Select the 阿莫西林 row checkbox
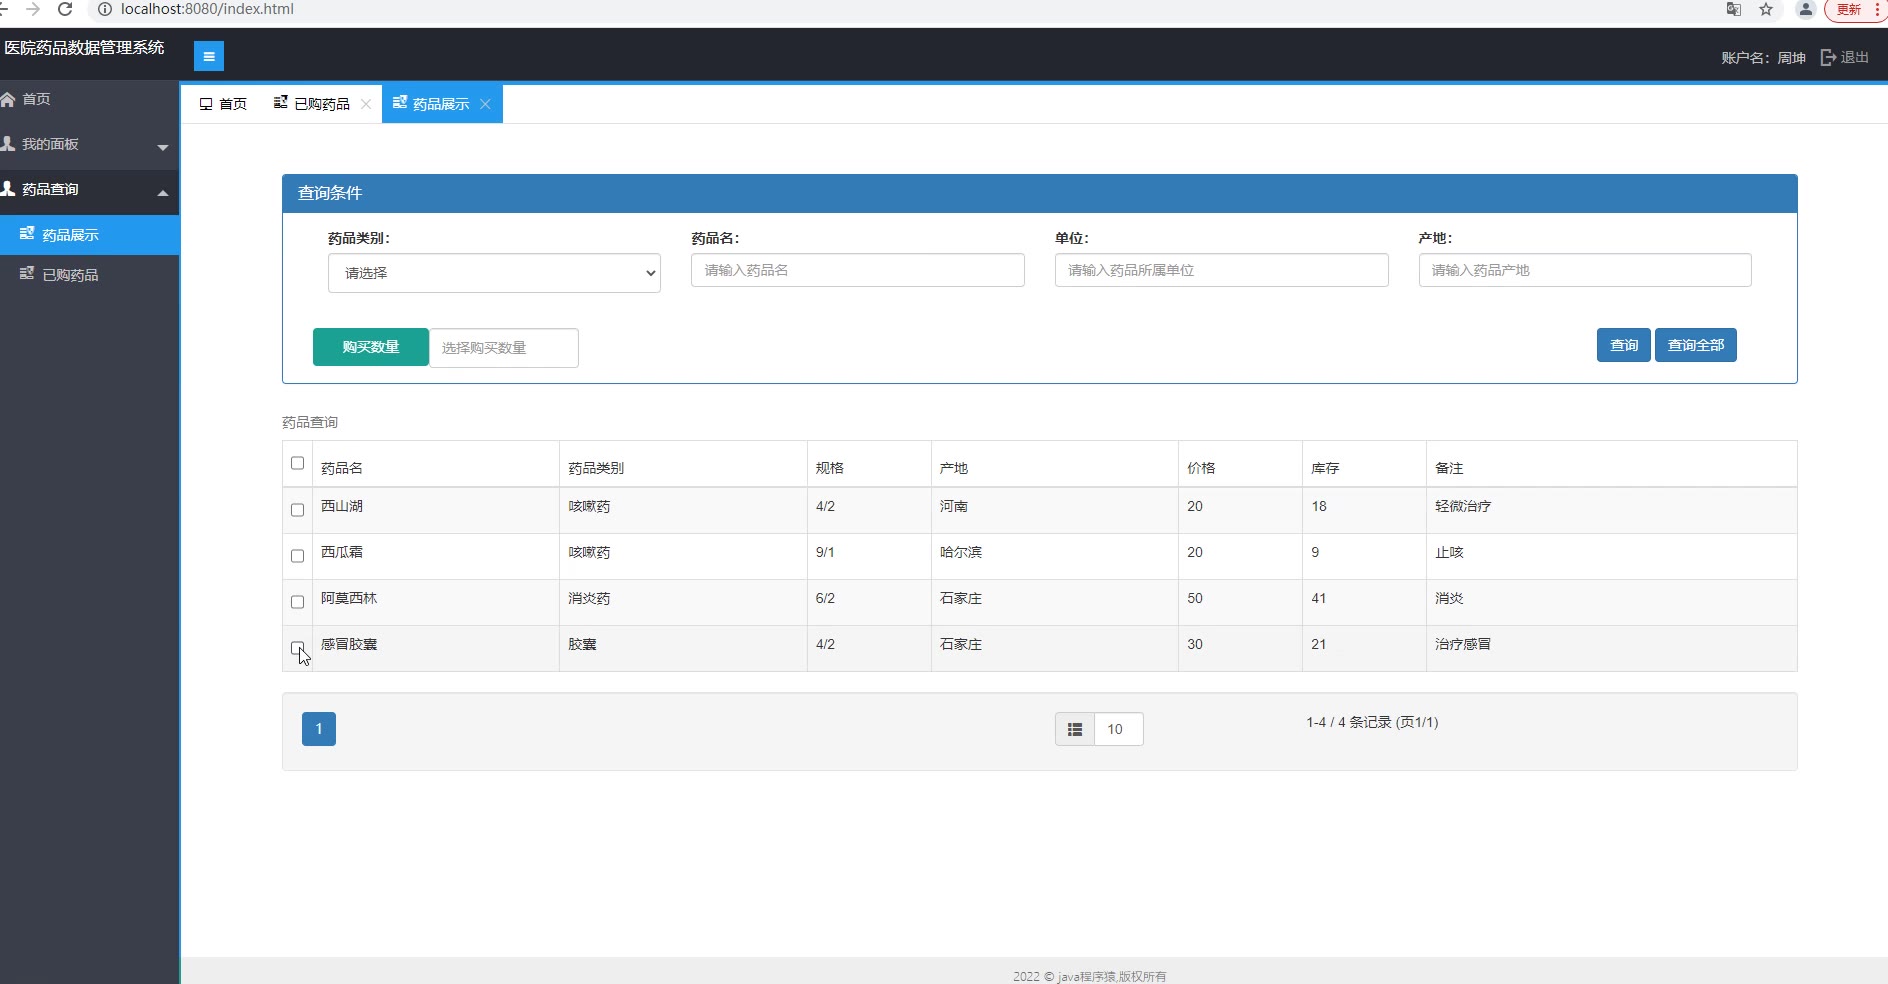 [x=297, y=602]
